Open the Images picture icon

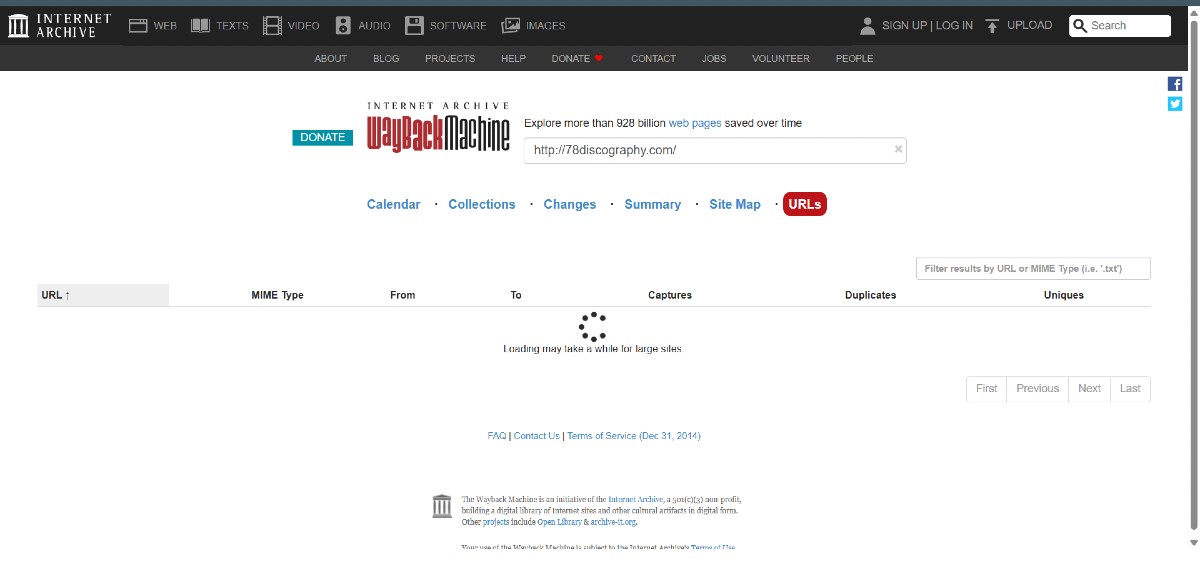(x=510, y=26)
